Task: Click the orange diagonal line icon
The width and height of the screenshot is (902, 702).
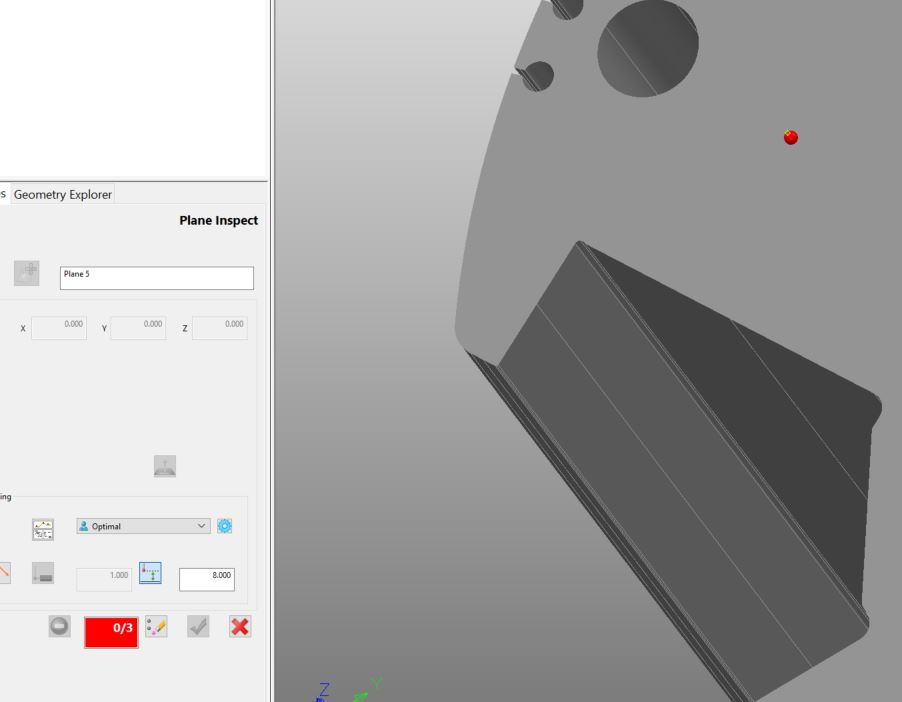Action: coord(5,573)
